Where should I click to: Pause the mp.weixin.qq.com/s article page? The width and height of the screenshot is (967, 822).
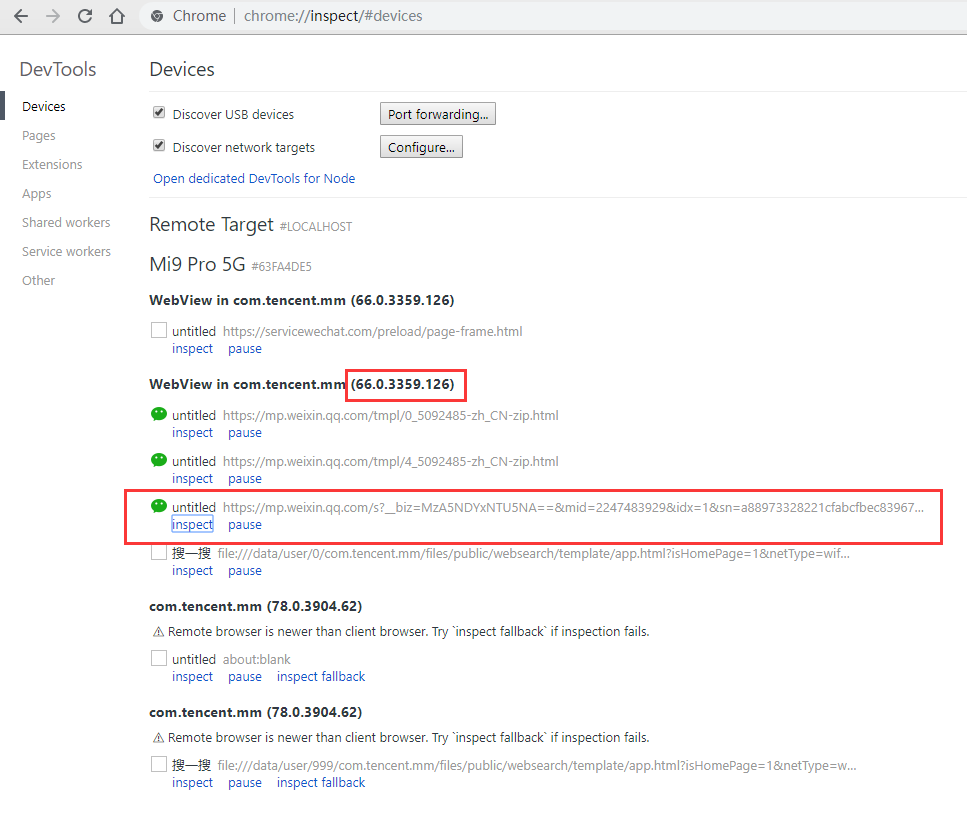pyautogui.click(x=245, y=525)
